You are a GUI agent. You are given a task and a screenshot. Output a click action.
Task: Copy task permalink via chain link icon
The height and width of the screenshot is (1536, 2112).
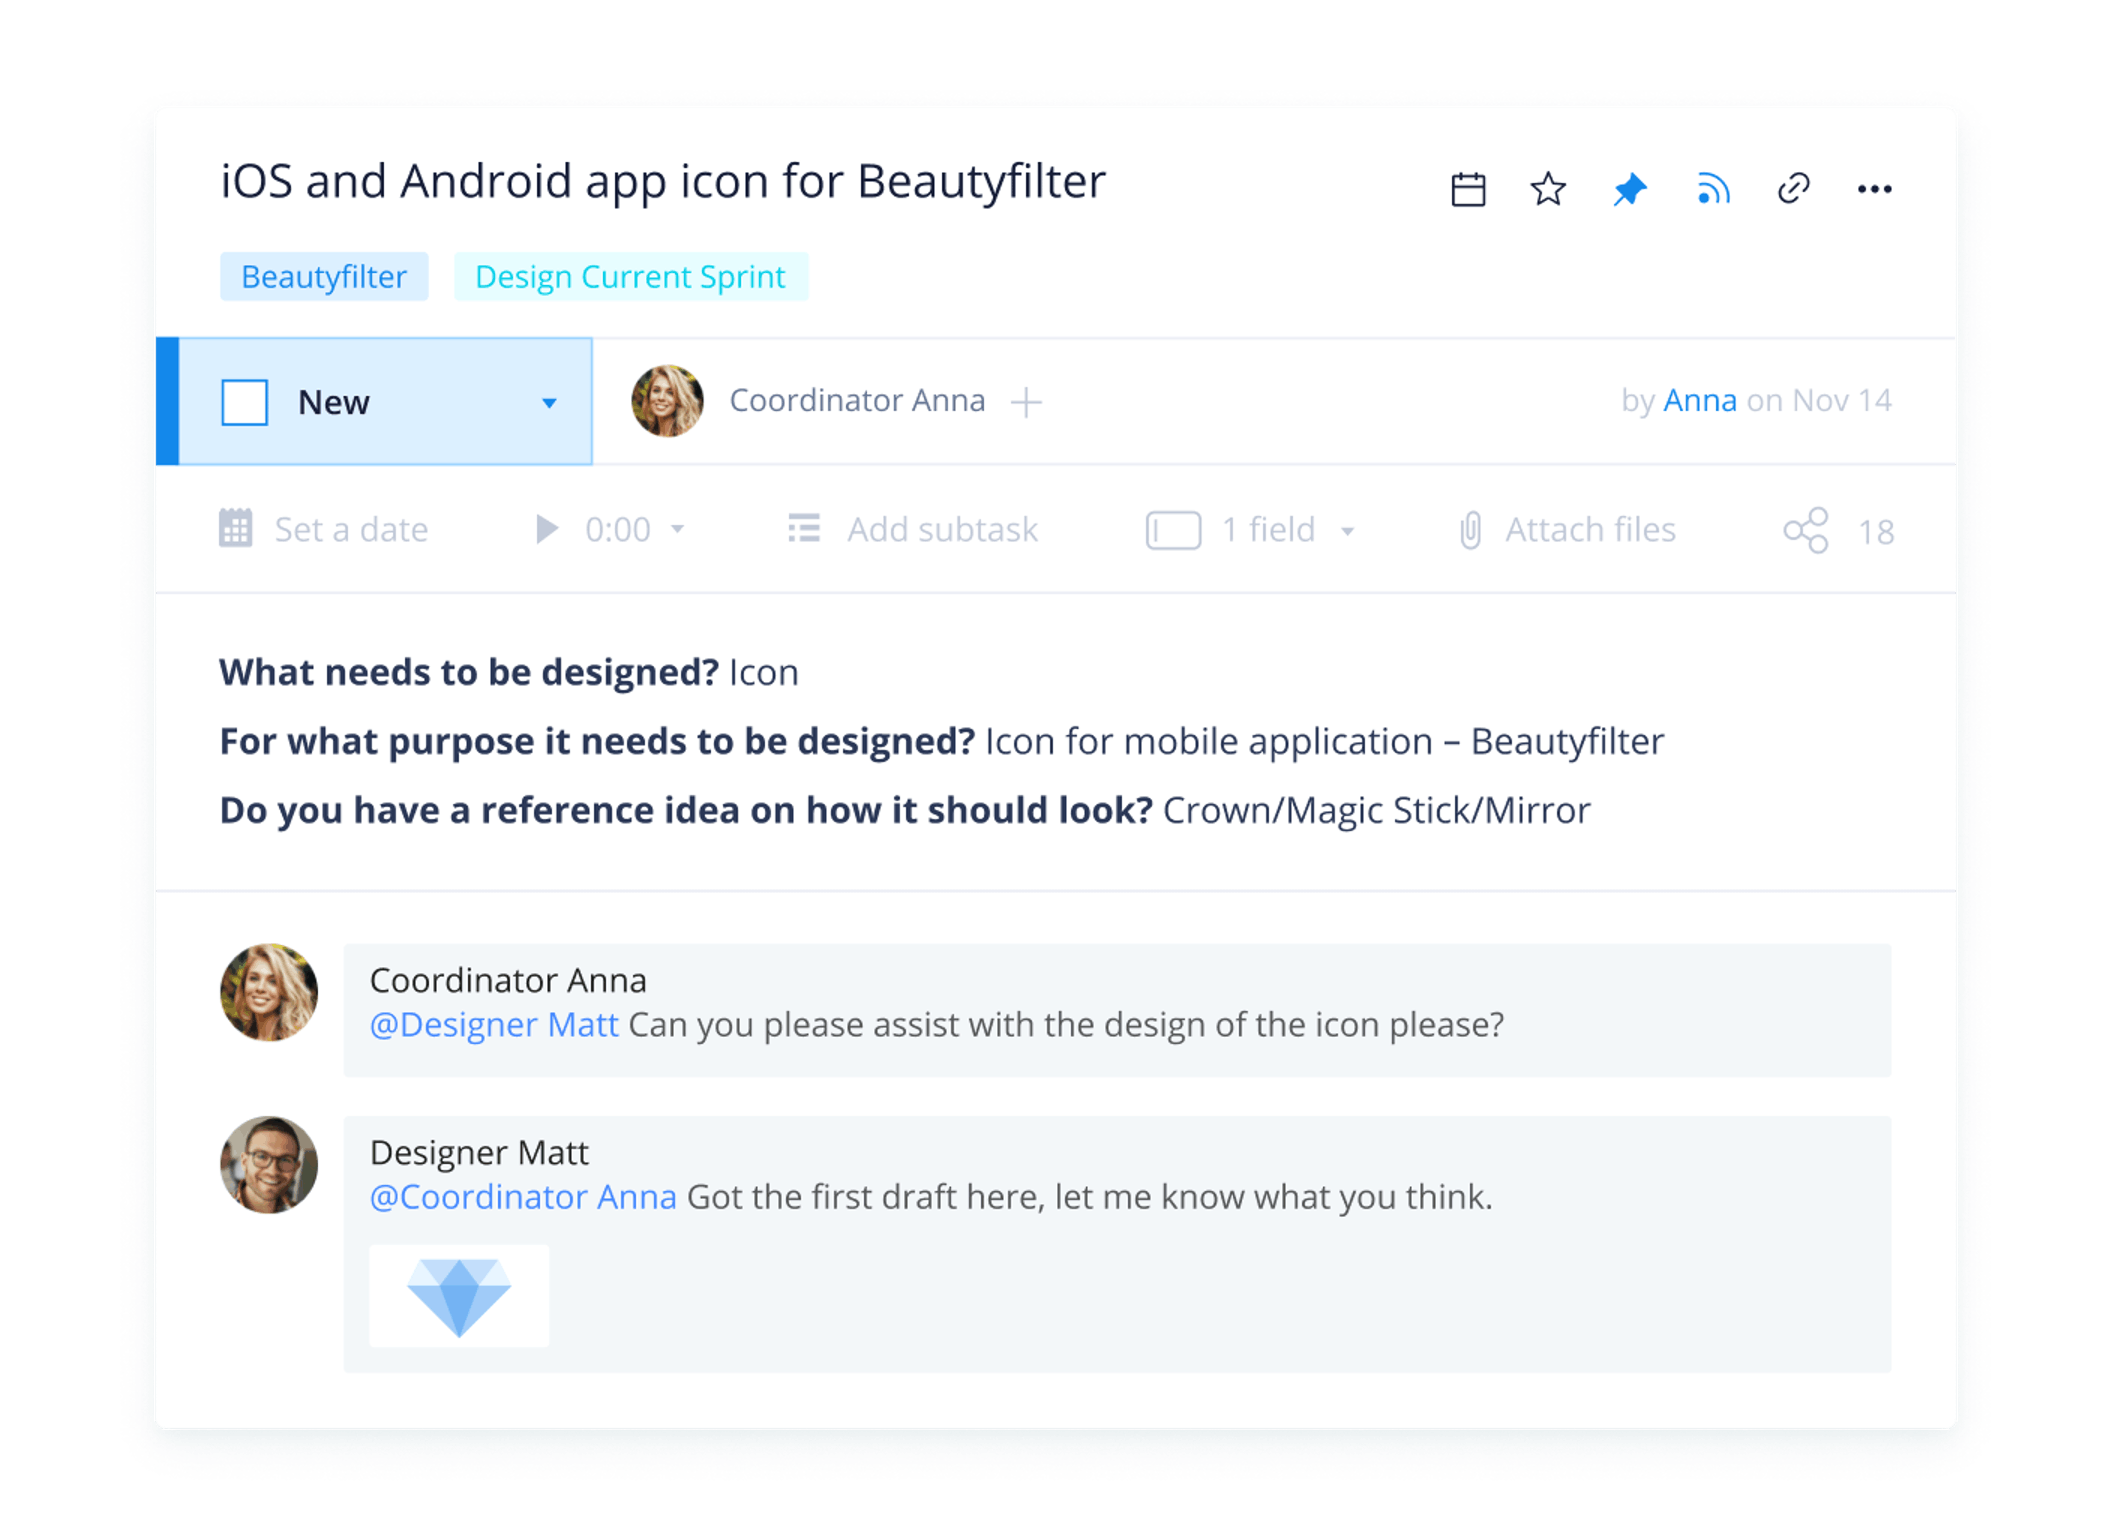point(1793,188)
